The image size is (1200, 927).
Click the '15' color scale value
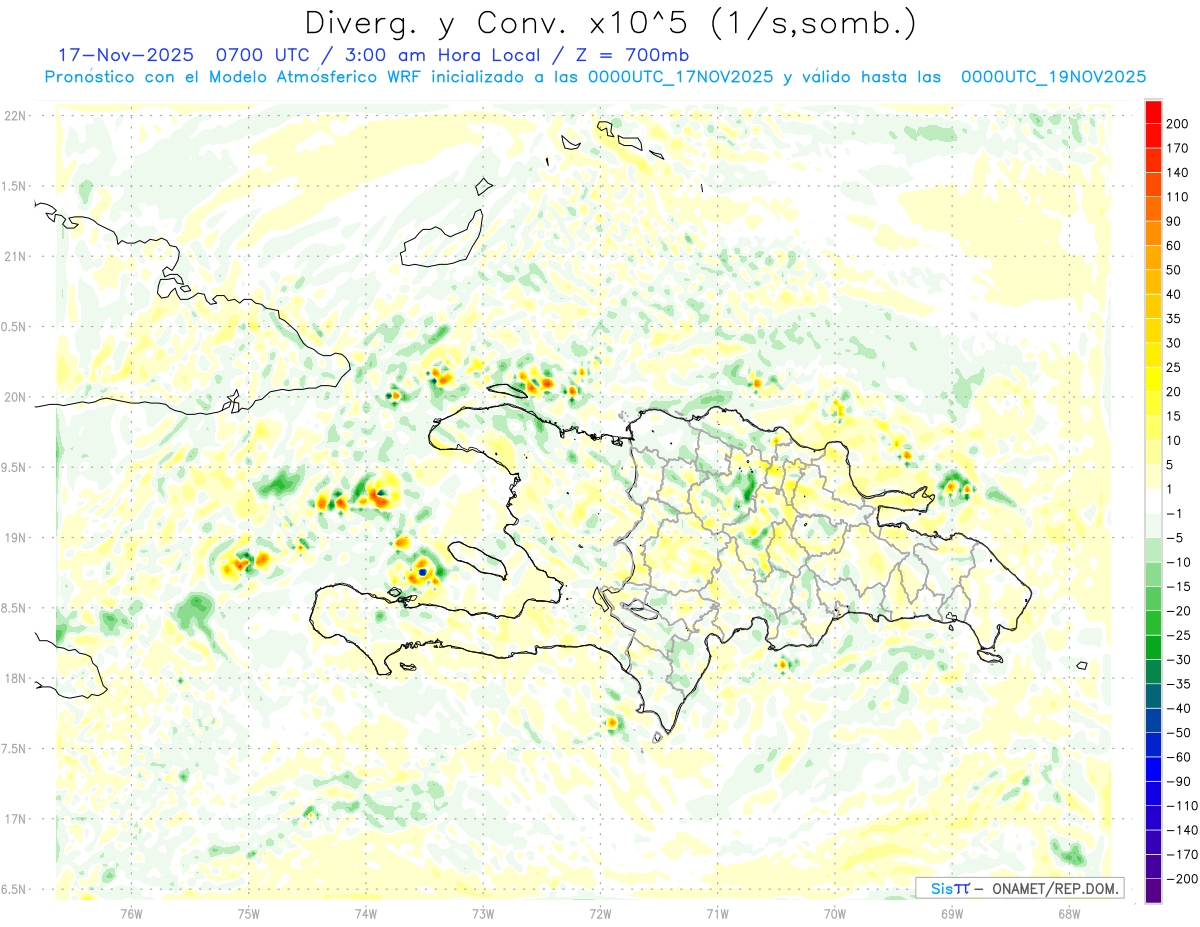coord(1175,416)
